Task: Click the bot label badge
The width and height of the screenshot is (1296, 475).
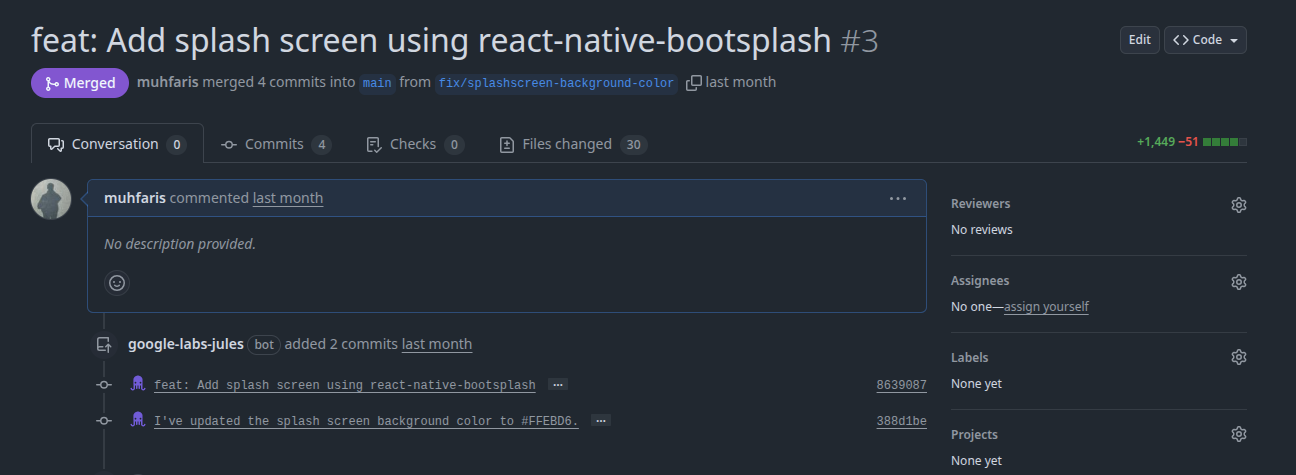Action: 264,344
